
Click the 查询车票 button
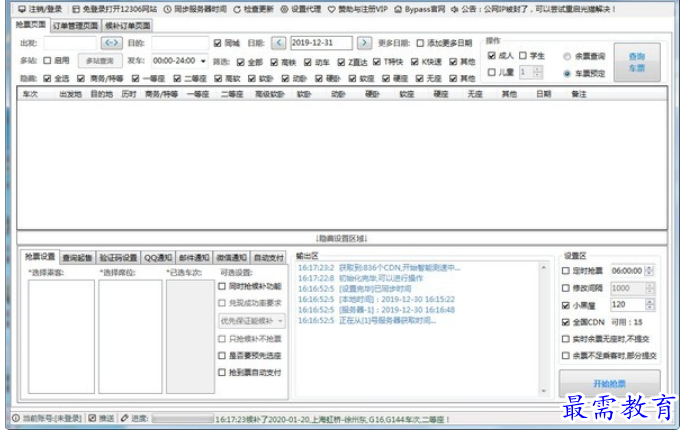(637, 62)
